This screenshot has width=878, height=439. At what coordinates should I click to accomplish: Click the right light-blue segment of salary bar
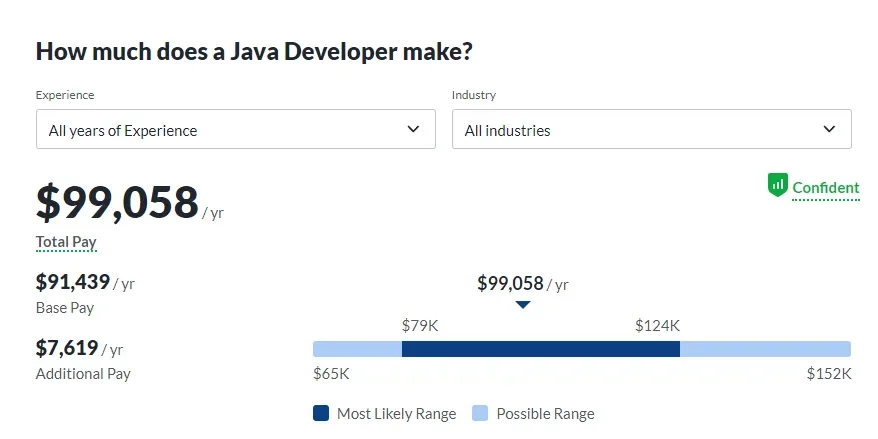765,349
